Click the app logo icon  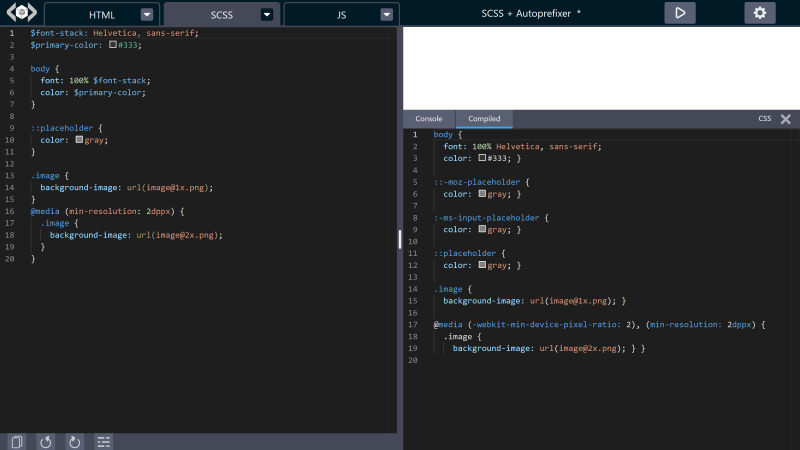pyautogui.click(x=21, y=14)
